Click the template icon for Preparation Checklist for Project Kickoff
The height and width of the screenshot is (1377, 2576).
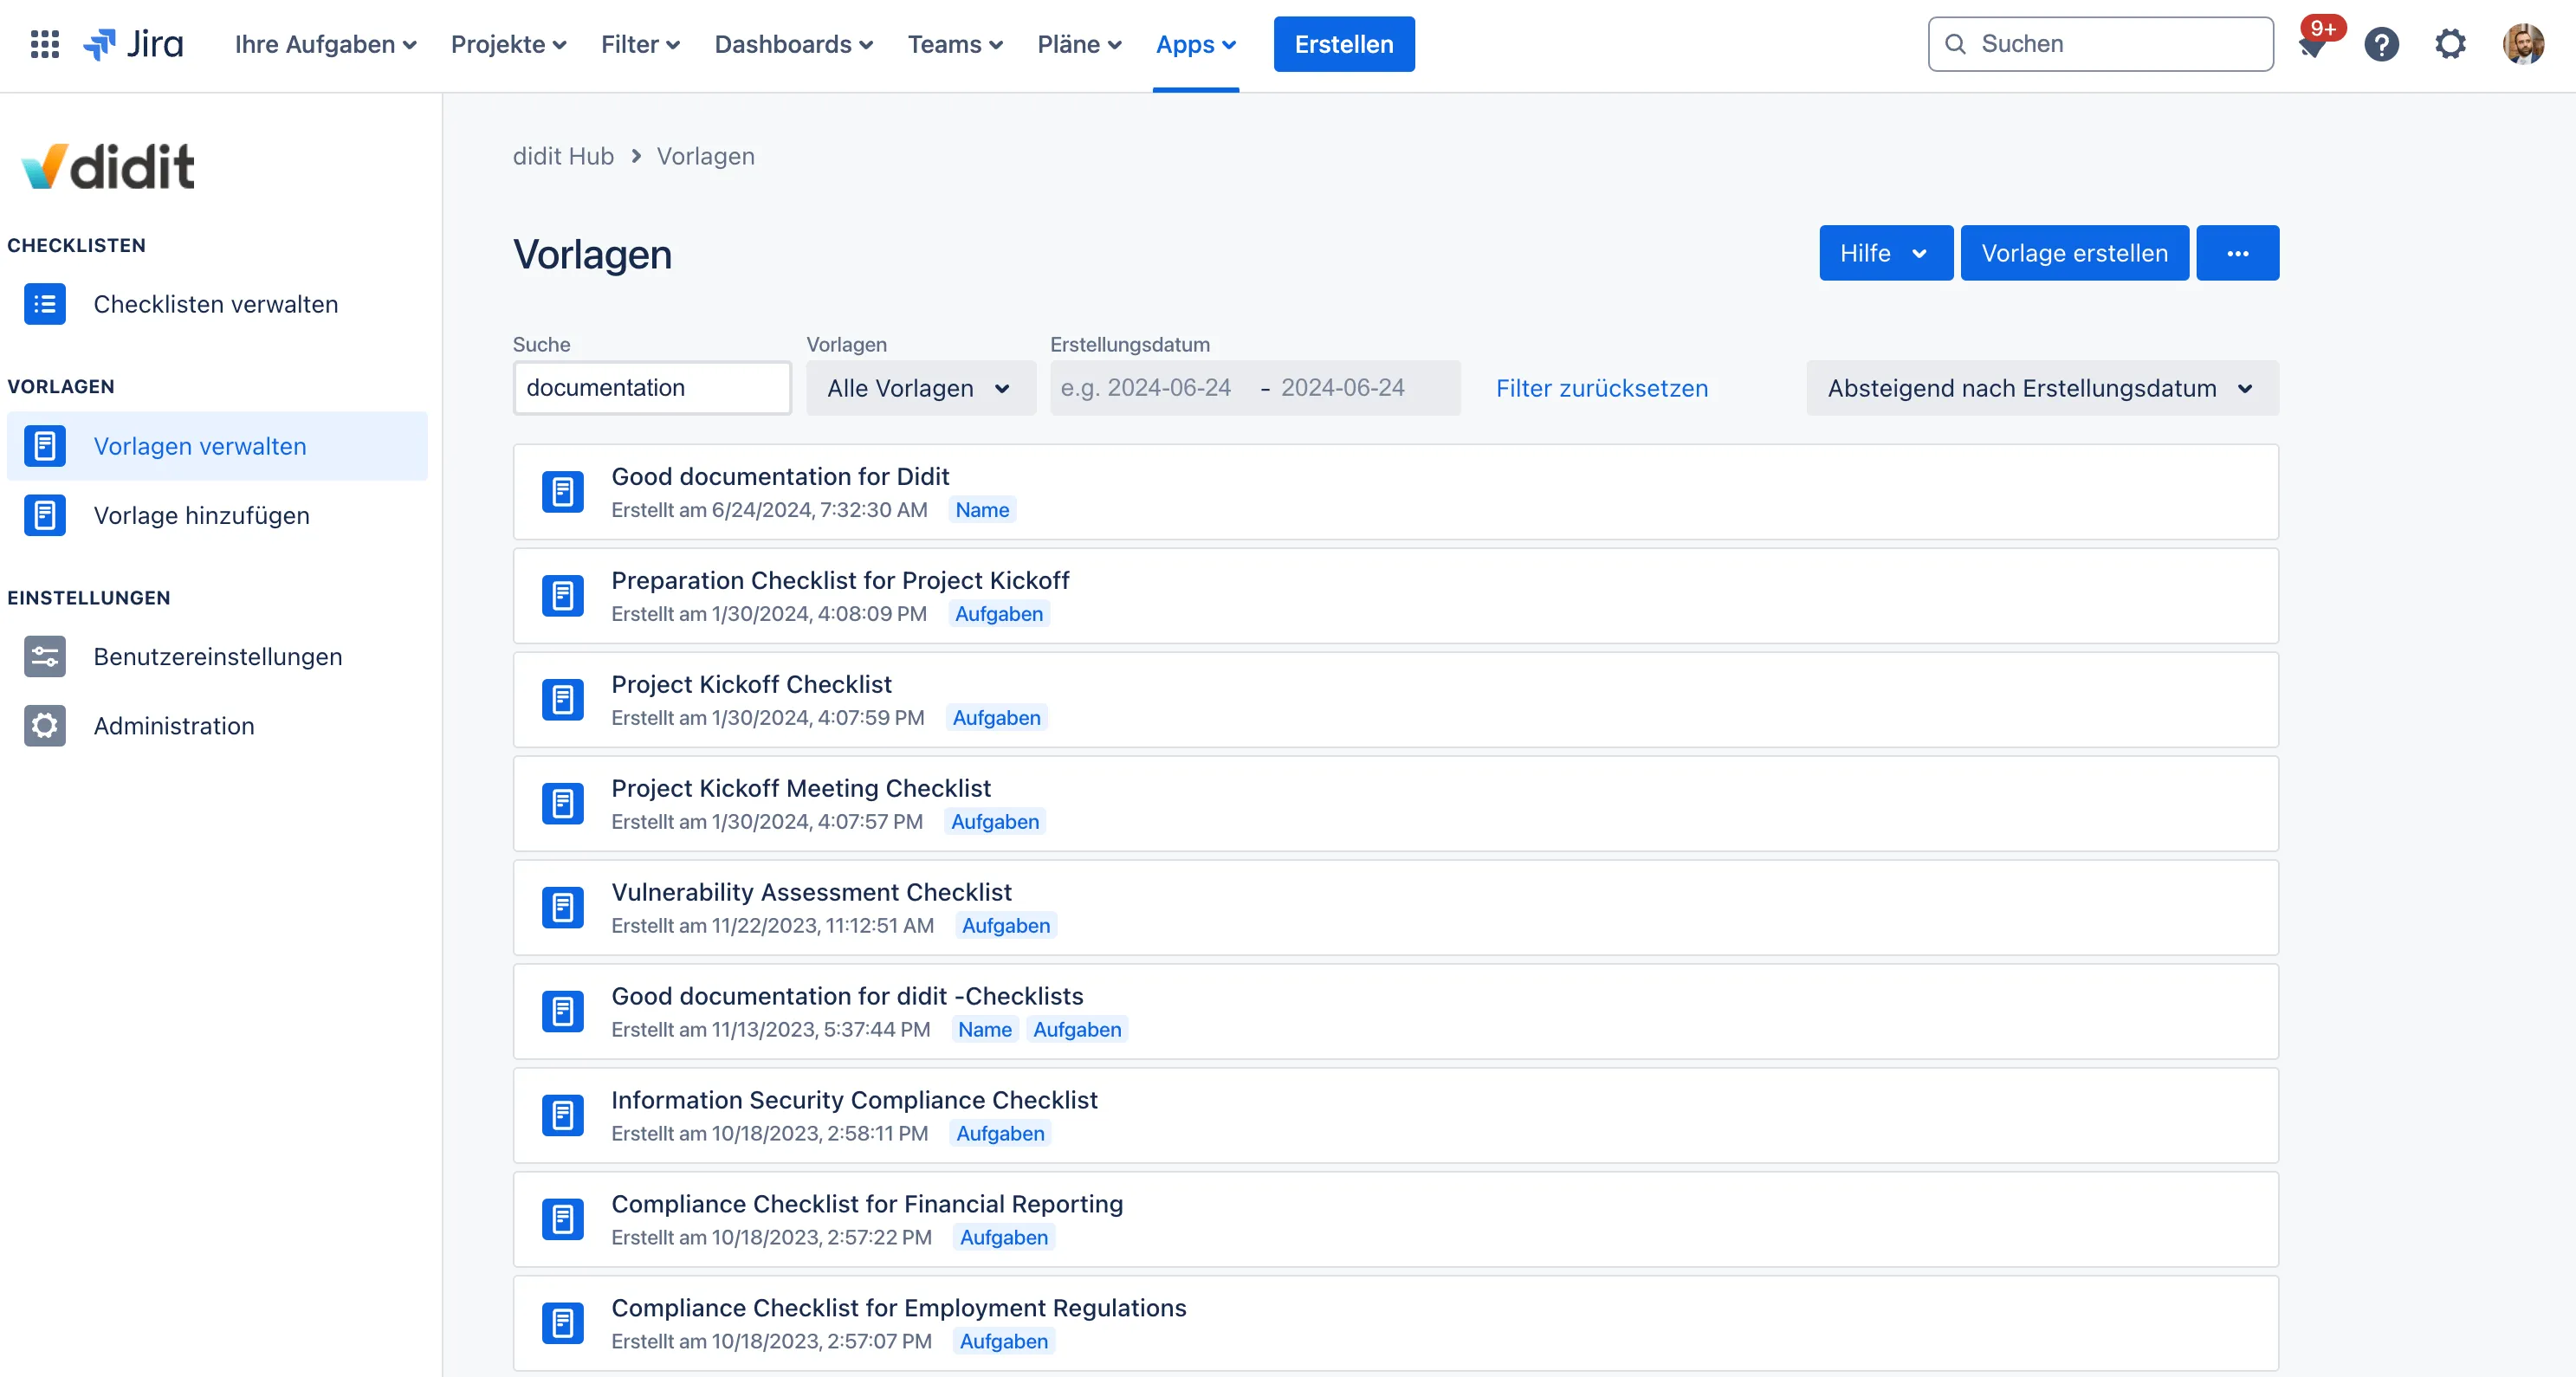563,596
